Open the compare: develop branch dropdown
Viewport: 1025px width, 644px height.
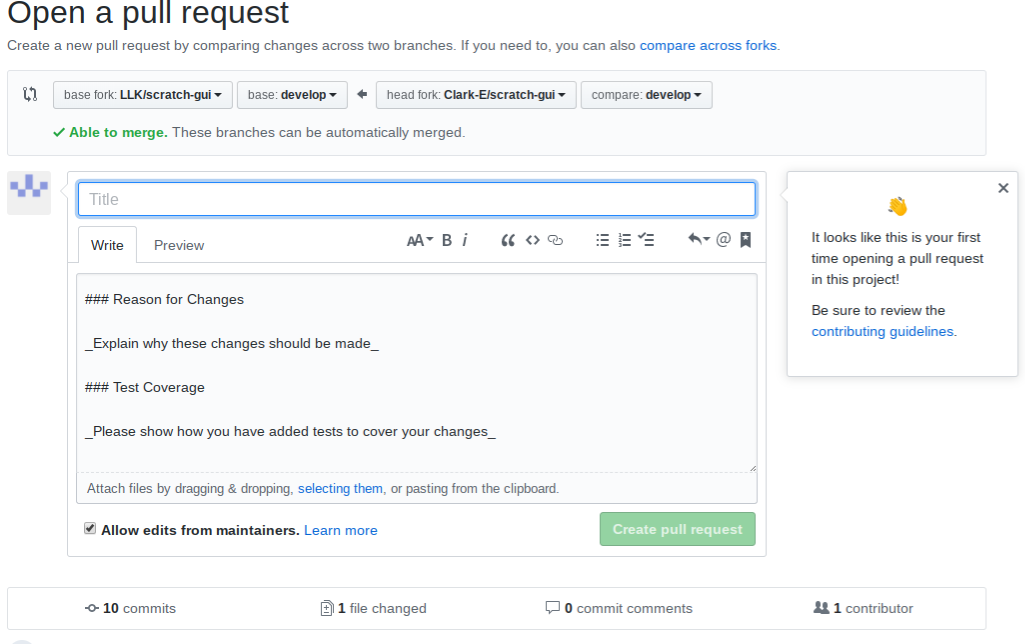point(647,95)
